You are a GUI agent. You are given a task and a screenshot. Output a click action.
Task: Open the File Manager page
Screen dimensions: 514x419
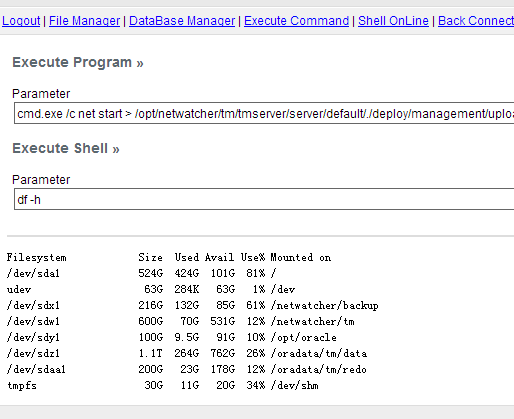[84, 21]
